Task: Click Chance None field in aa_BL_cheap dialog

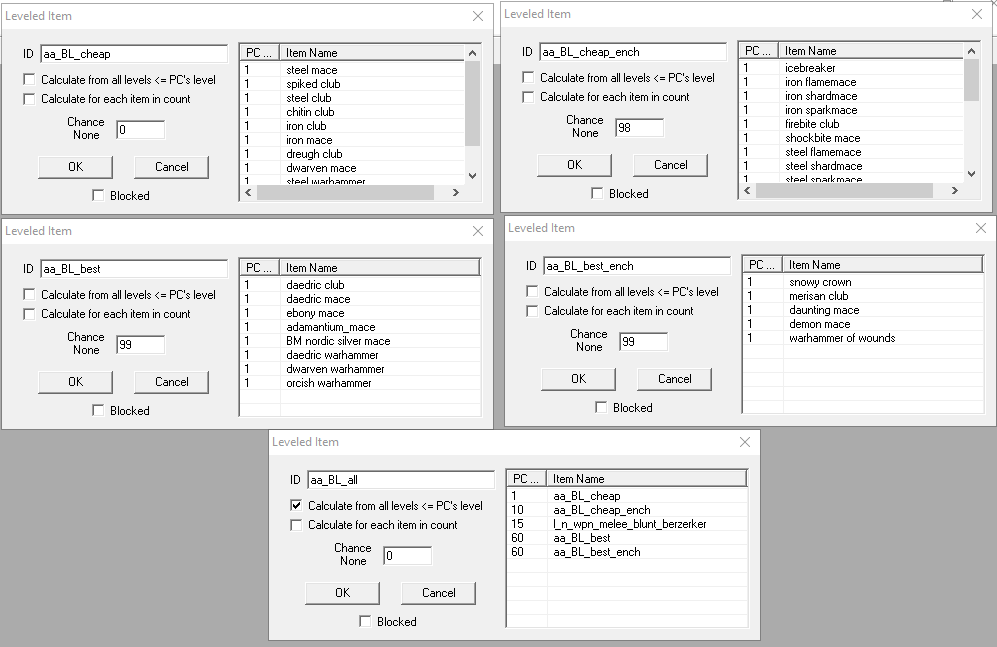Action: click(x=141, y=129)
